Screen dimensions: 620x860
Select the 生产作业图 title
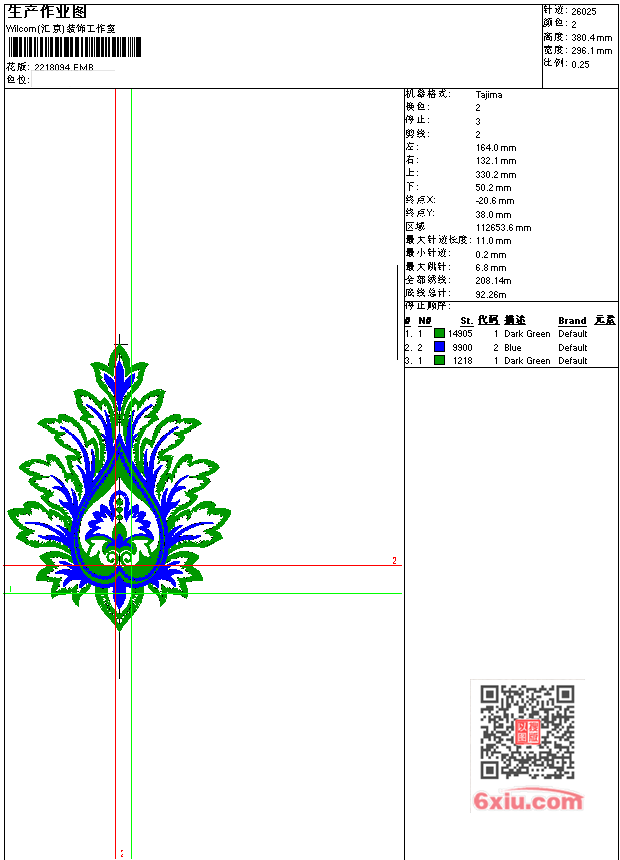[47, 12]
